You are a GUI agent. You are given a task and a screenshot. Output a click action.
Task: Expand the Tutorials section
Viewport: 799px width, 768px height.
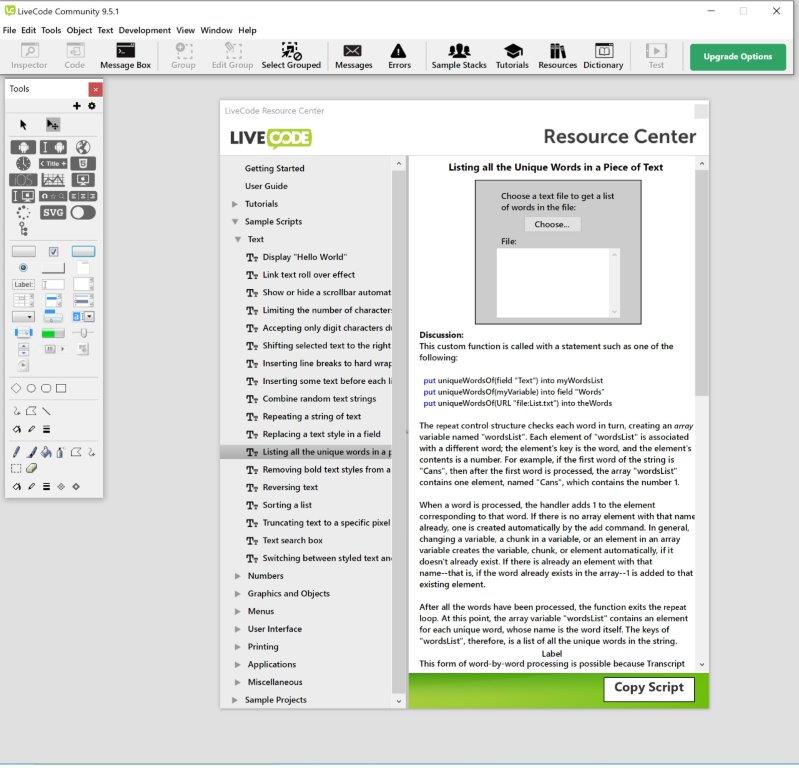[235, 204]
